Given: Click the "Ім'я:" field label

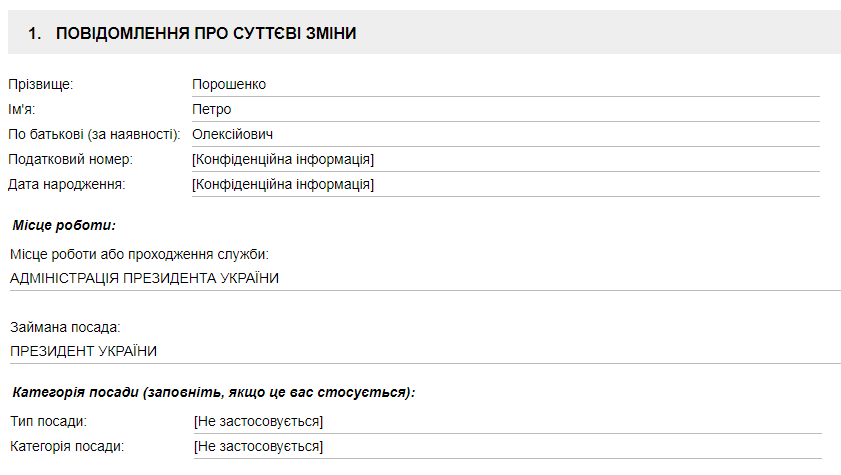Looking at the screenshot, I should 28,110.
